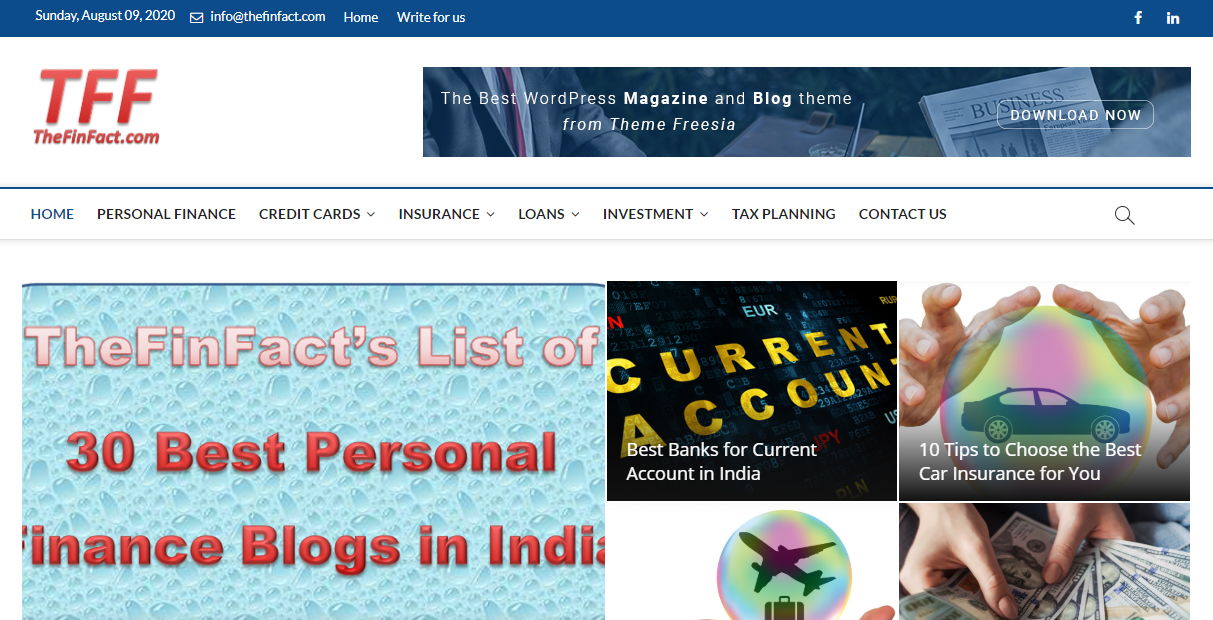Expand the Credit Cards dropdown chevron
The height and width of the screenshot is (620, 1213).
pyautogui.click(x=371, y=215)
